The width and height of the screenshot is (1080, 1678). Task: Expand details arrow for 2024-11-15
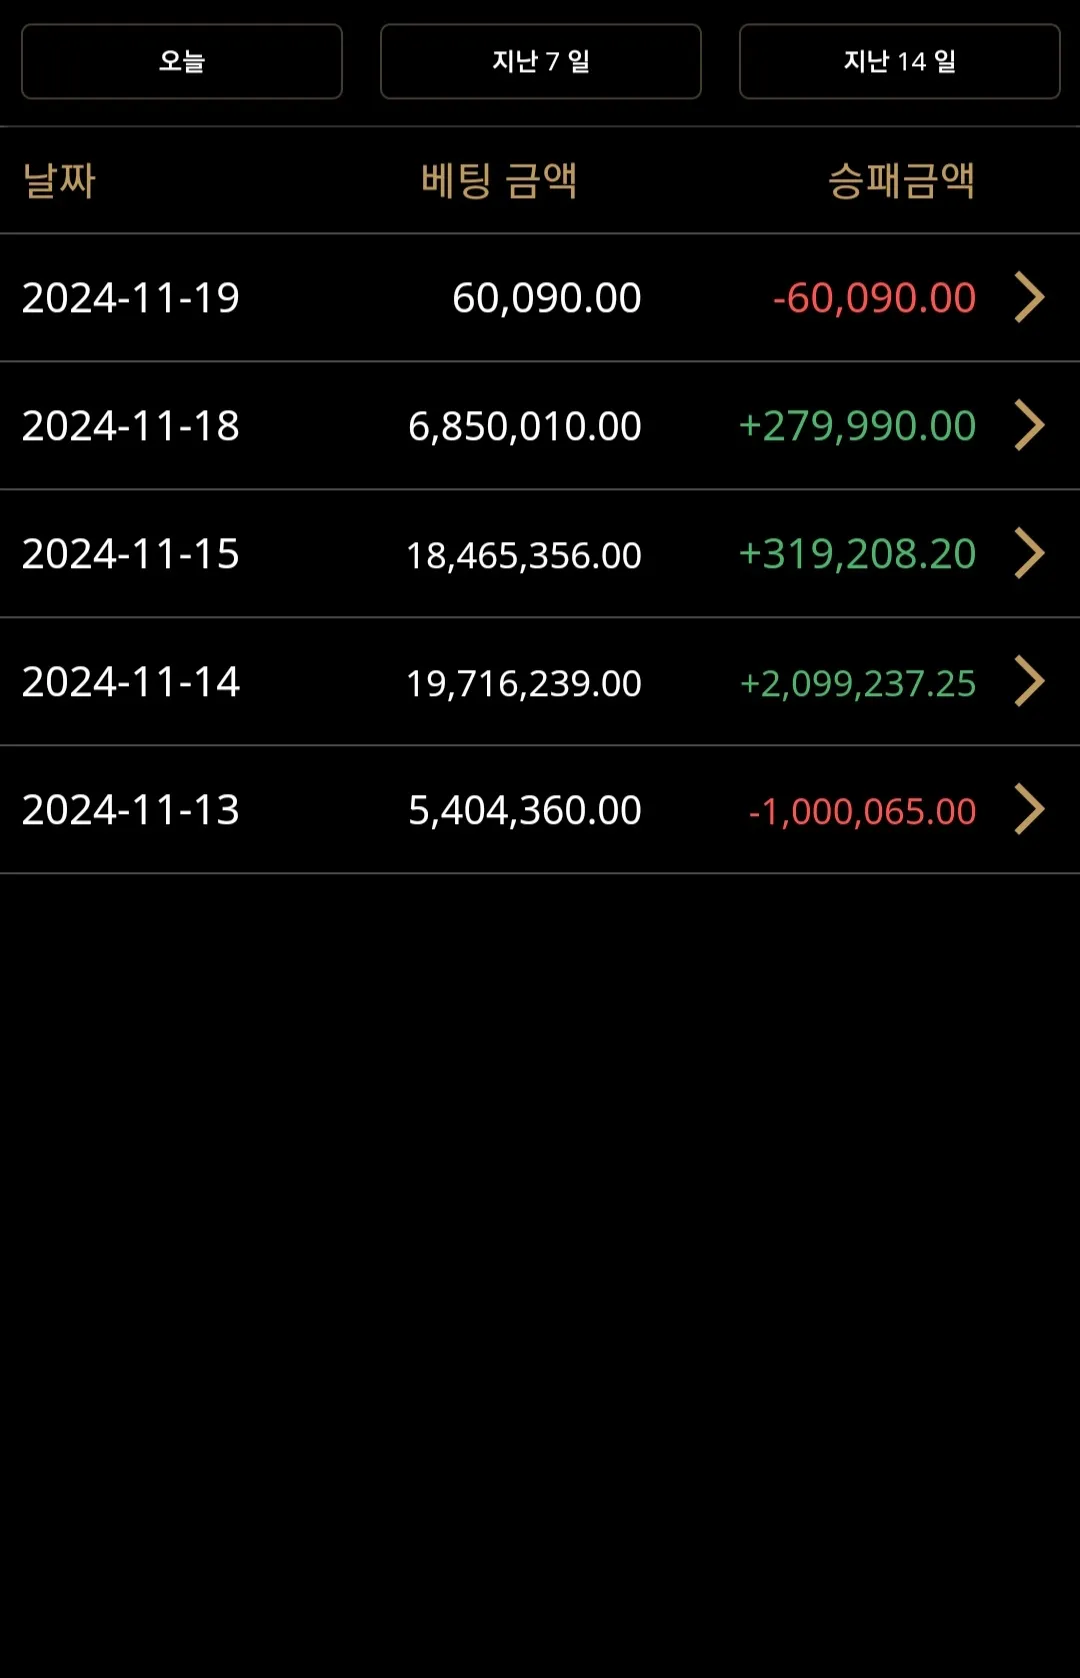tap(1030, 553)
